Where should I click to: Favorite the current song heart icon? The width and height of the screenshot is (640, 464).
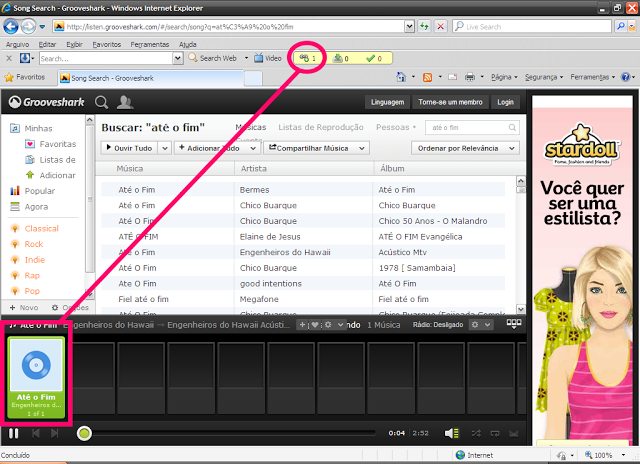click(315, 325)
